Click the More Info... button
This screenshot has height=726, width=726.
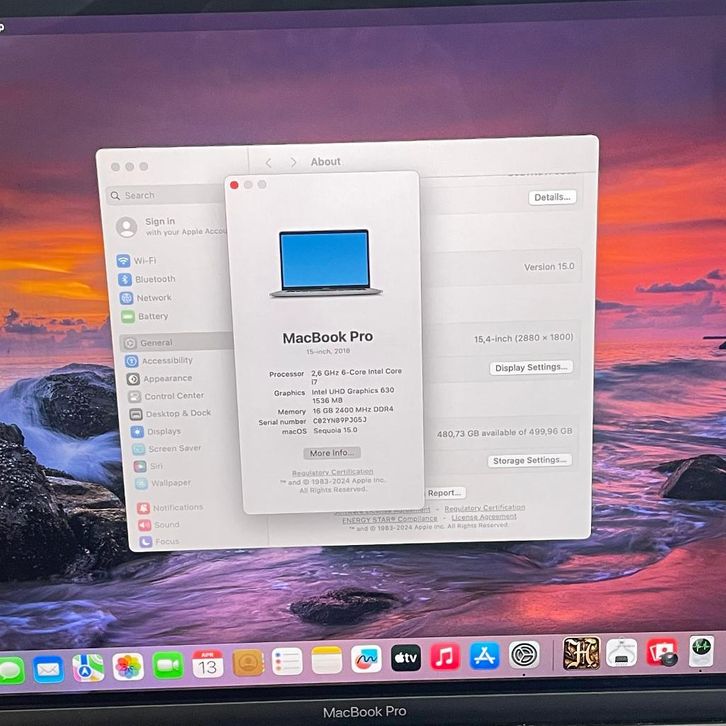pos(332,453)
